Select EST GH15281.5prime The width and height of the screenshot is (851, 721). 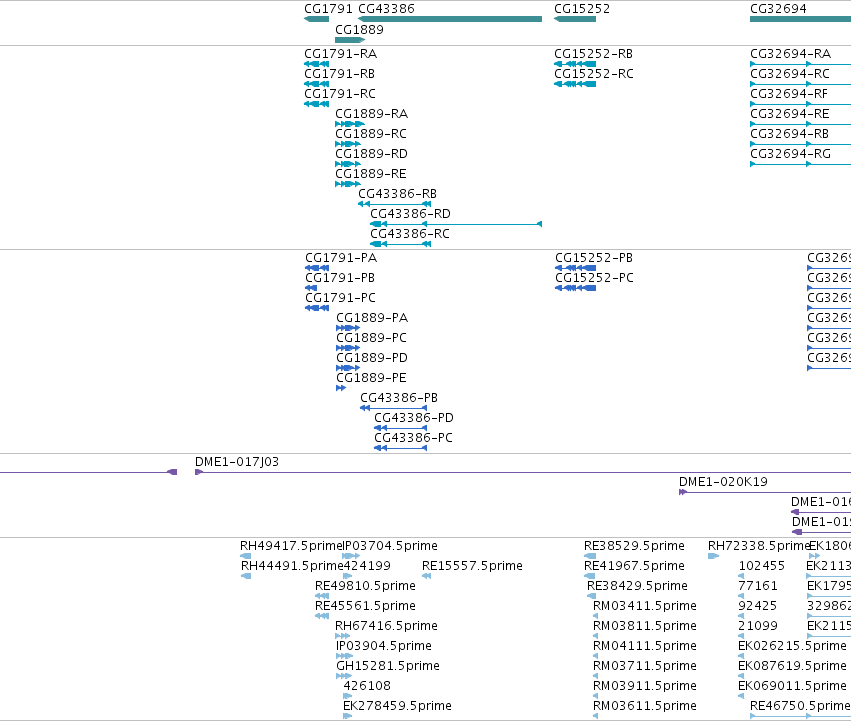(388, 667)
